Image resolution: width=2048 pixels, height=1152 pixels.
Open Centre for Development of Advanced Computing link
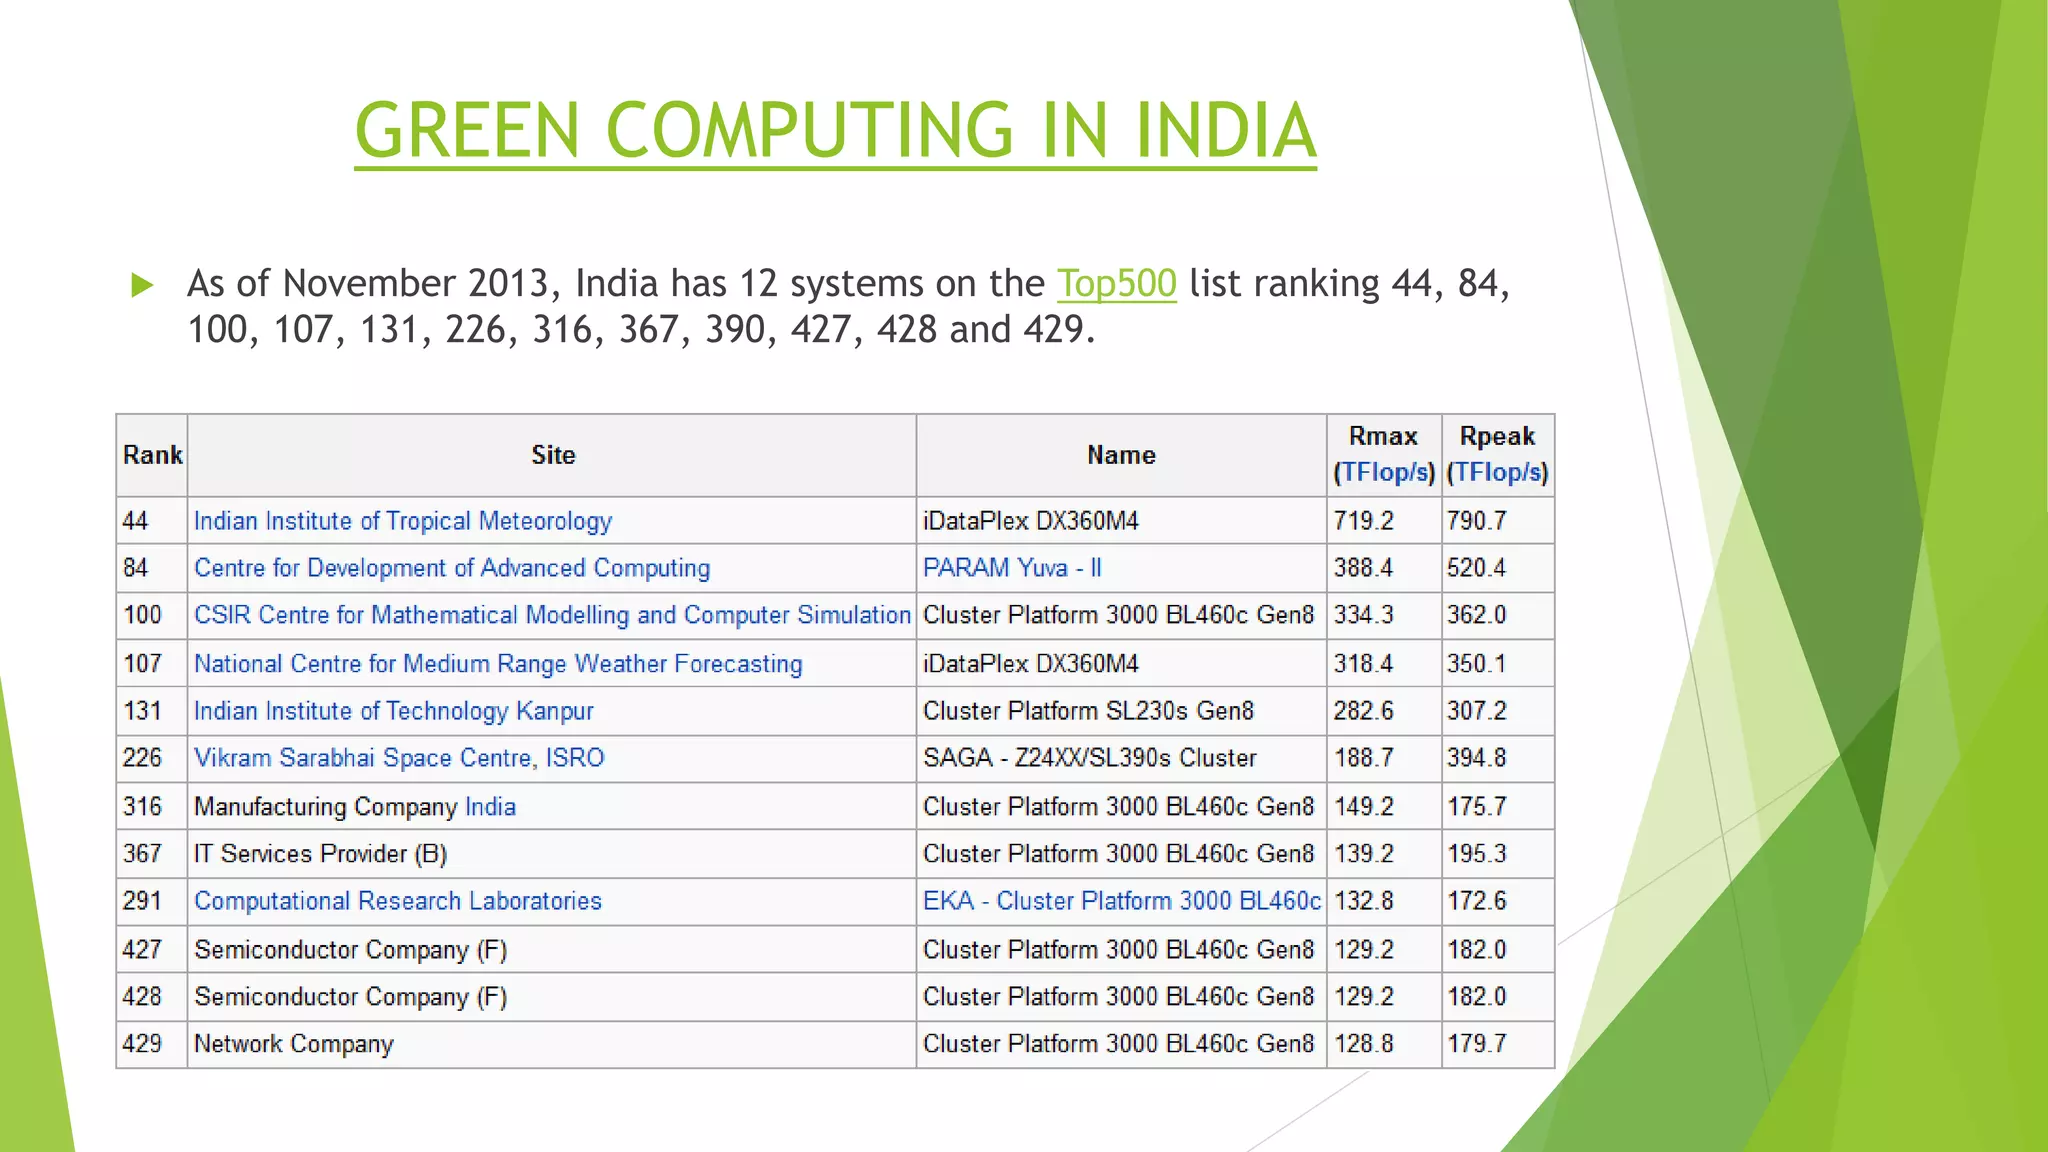tap(452, 568)
